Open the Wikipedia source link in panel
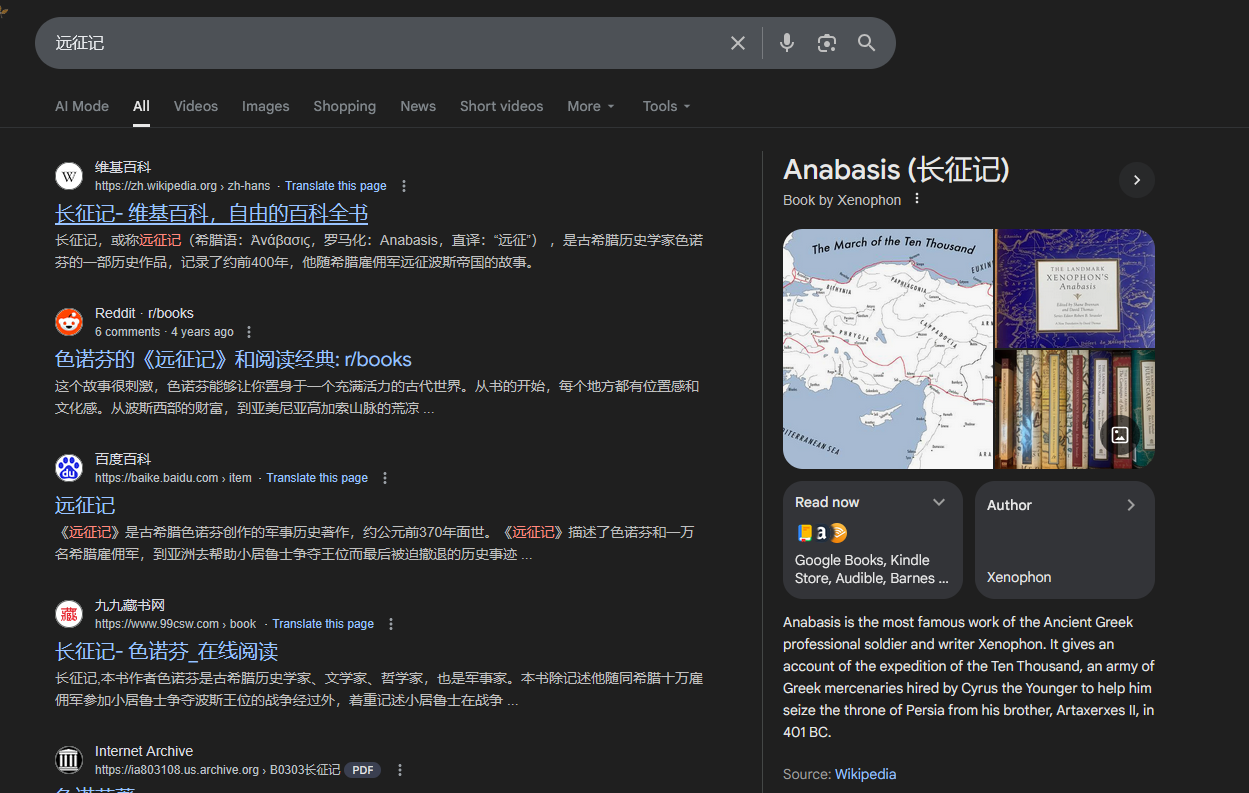 click(x=866, y=774)
